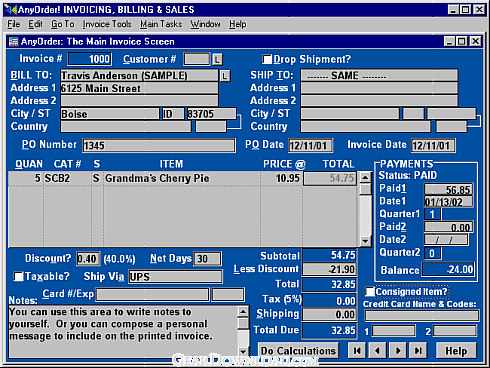Open the Help menu
490x368 pixels.
pos(238,24)
